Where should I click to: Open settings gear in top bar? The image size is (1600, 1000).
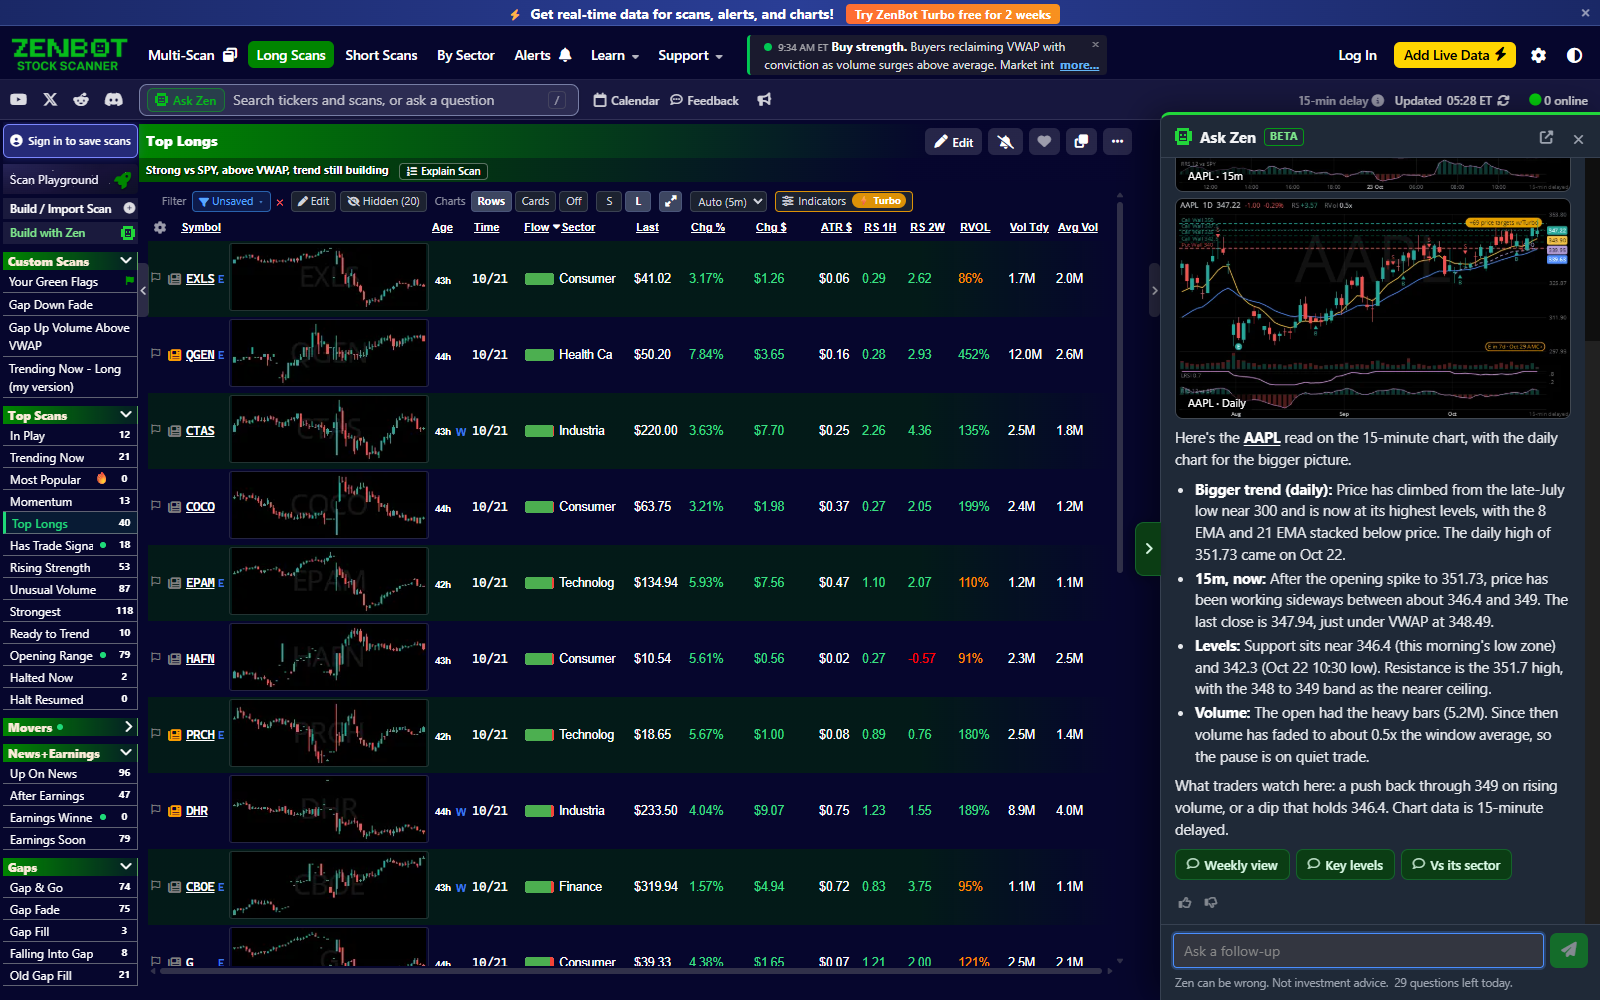[1538, 55]
